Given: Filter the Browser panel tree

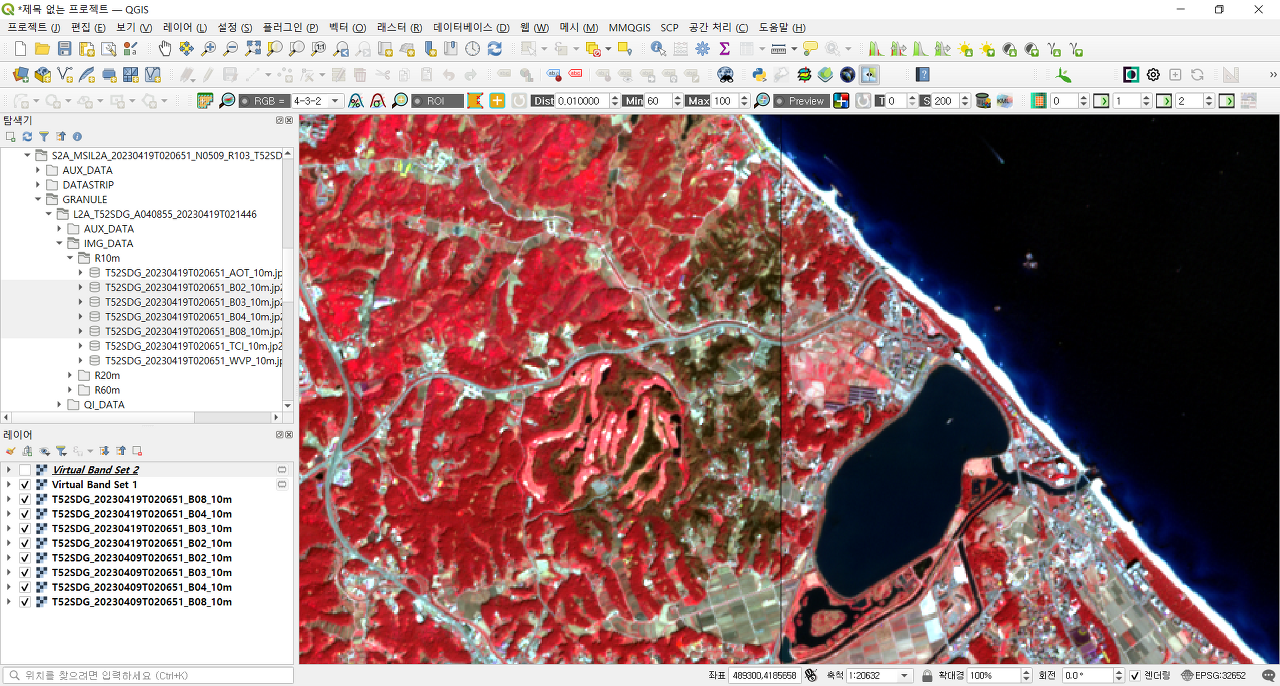Looking at the screenshot, I should (44, 136).
